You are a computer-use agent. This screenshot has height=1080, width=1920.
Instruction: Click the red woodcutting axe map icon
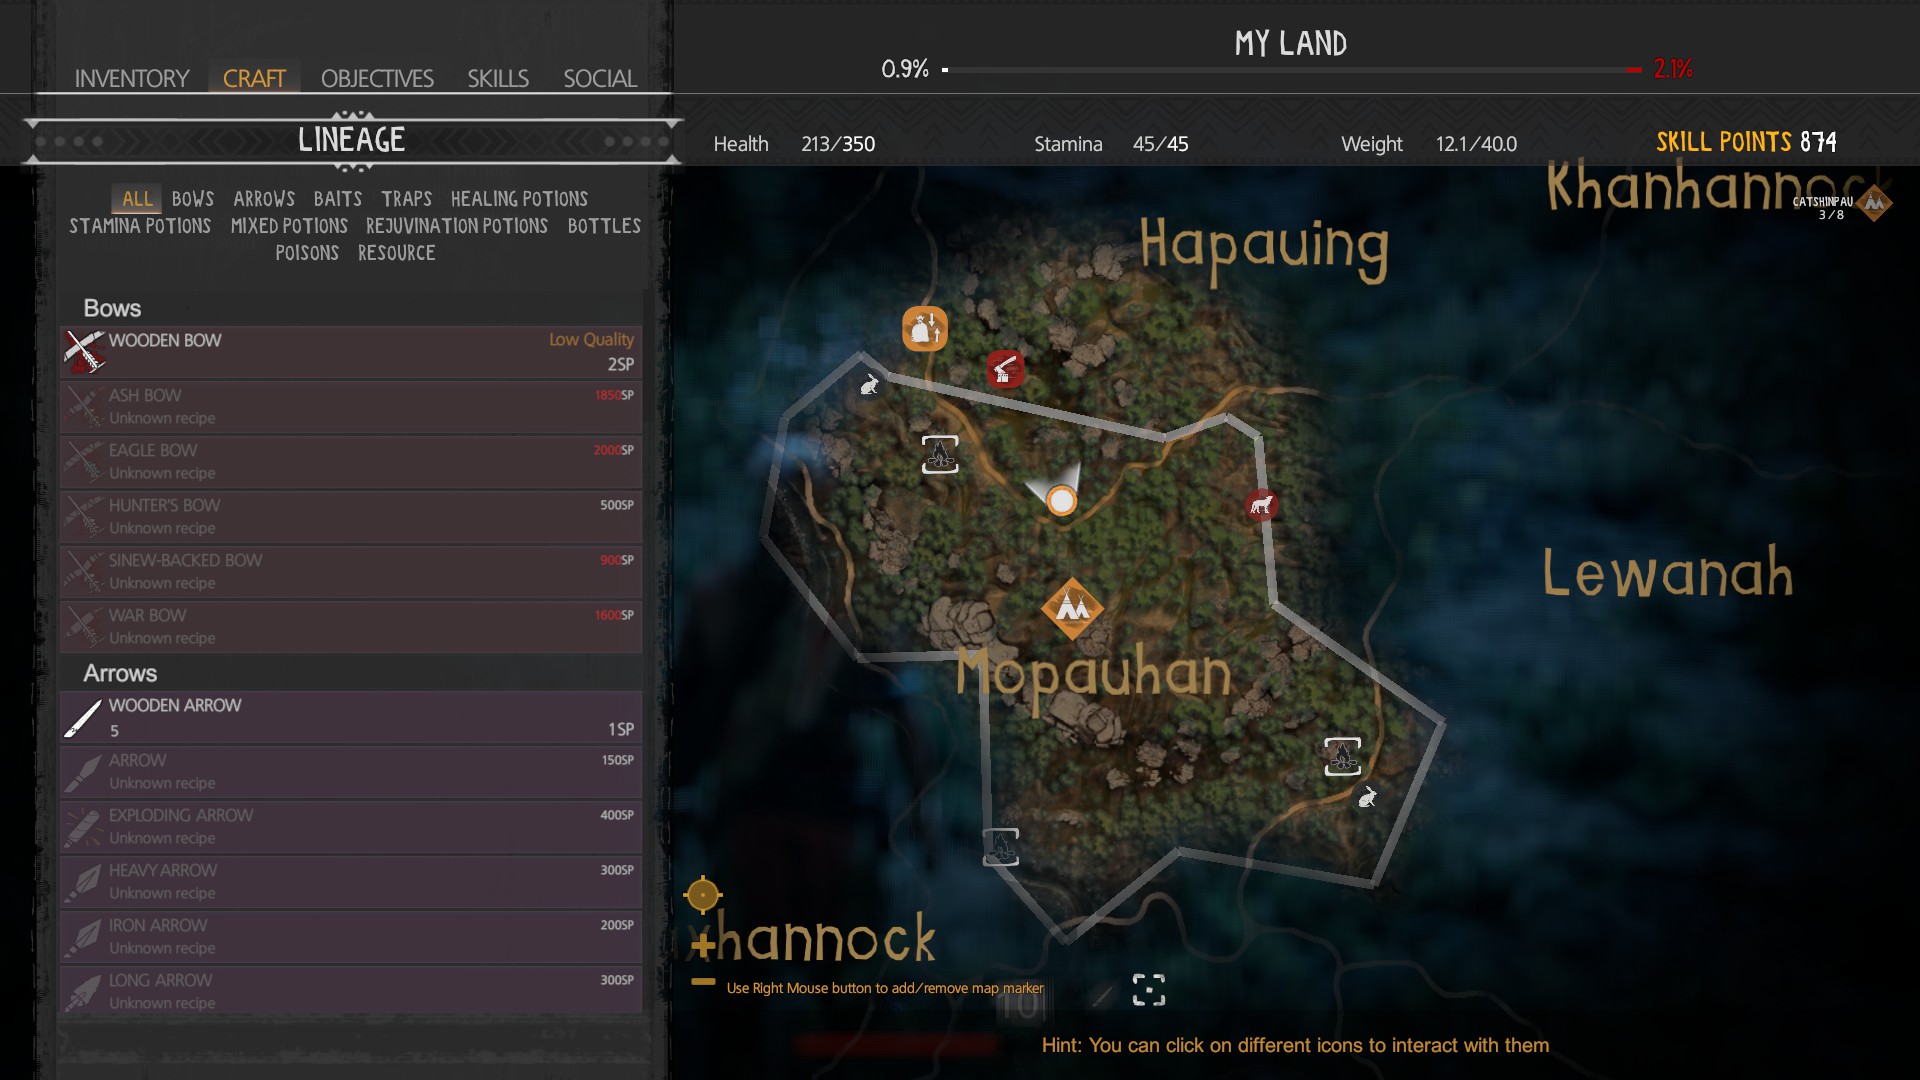(x=1005, y=368)
